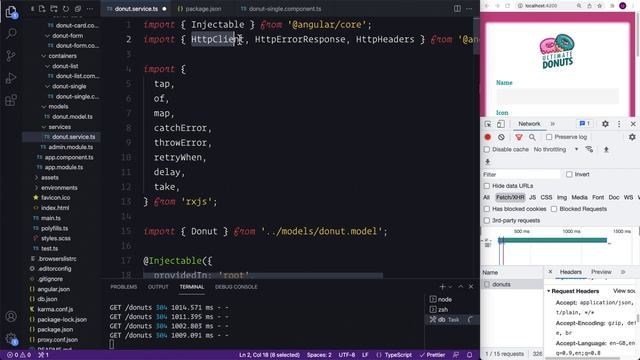Enable the Preserve log checkbox

(x=549, y=137)
